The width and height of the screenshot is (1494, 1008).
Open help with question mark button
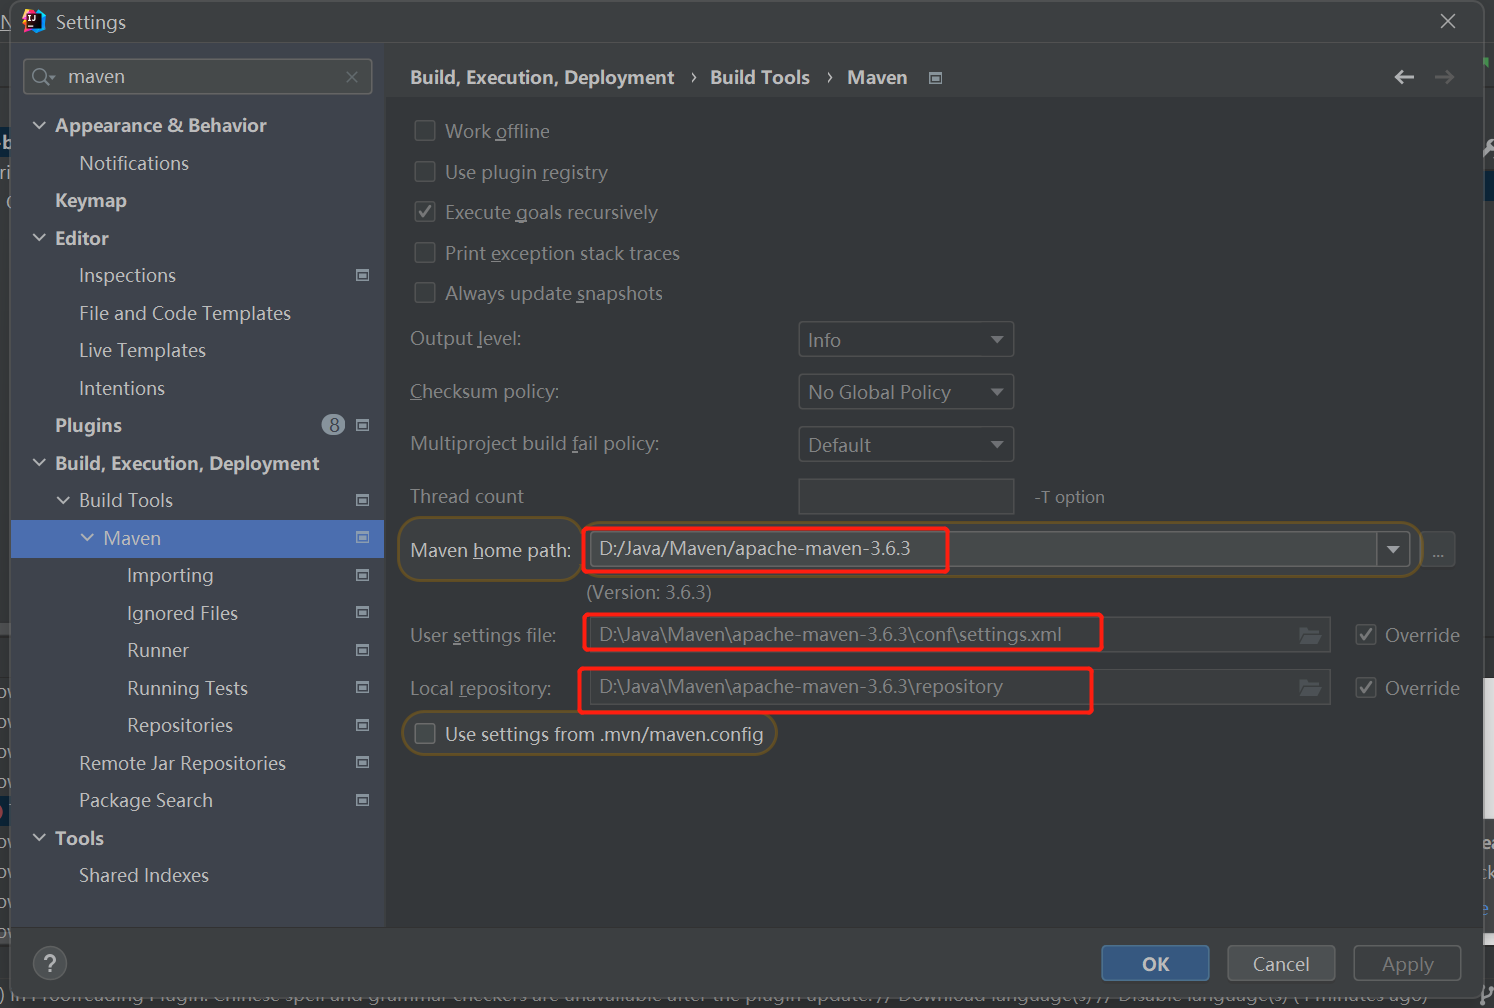point(50,964)
